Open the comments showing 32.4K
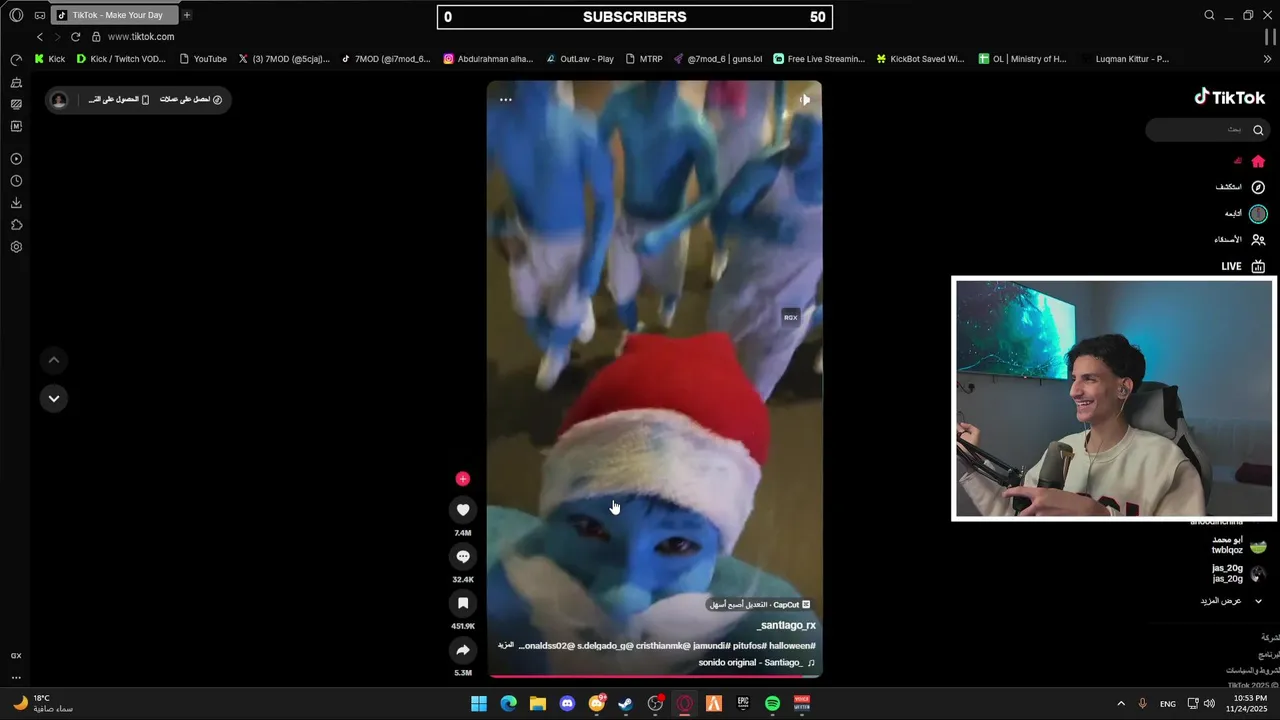 tap(463, 557)
